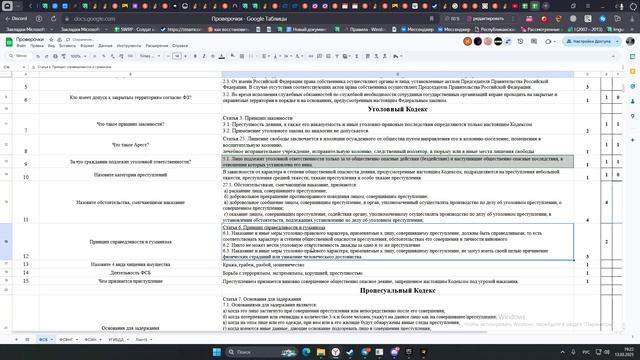Open the Данные menu
This screenshot has width=640, height=360.
[105, 46]
